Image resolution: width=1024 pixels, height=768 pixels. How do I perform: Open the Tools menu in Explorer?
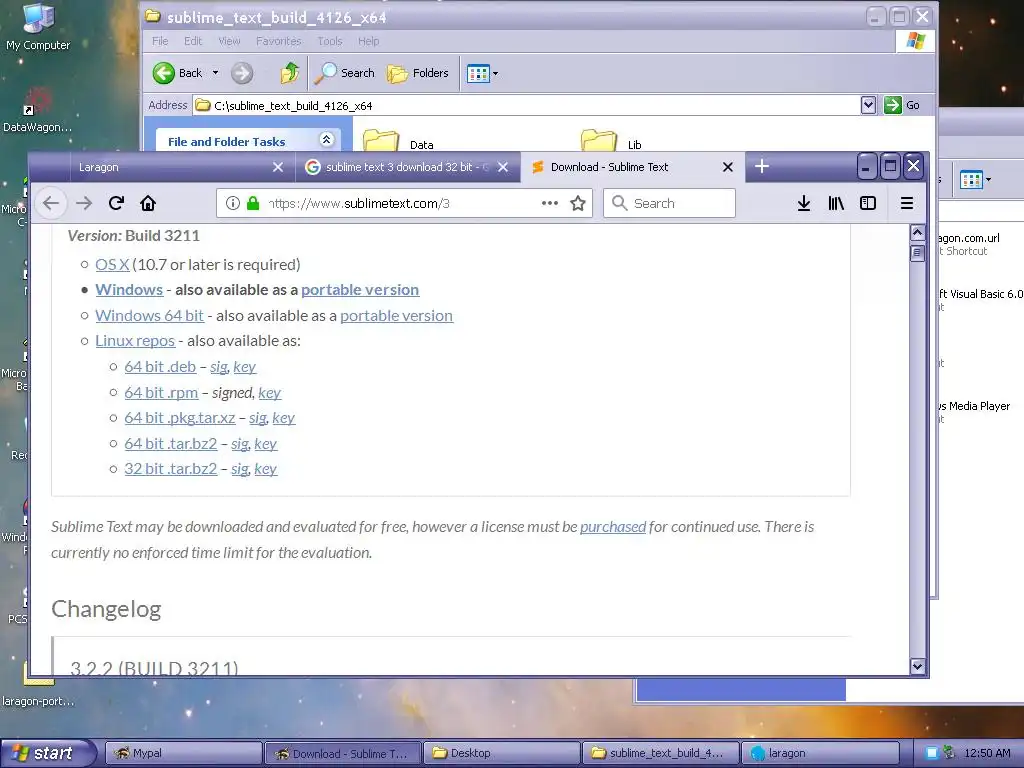click(x=330, y=41)
